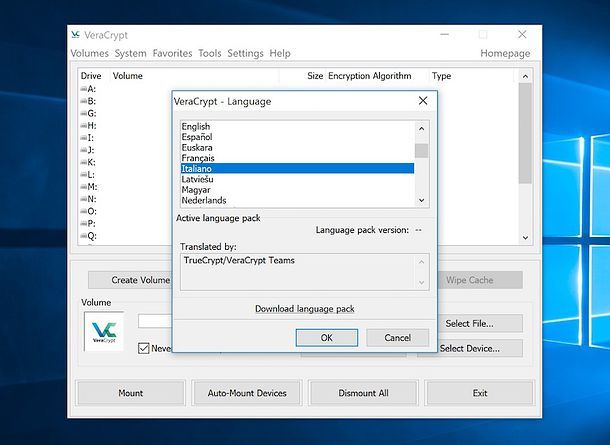Image resolution: width=610 pixels, height=445 pixels.
Task: Cancel the Language dialog
Action: point(398,338)
